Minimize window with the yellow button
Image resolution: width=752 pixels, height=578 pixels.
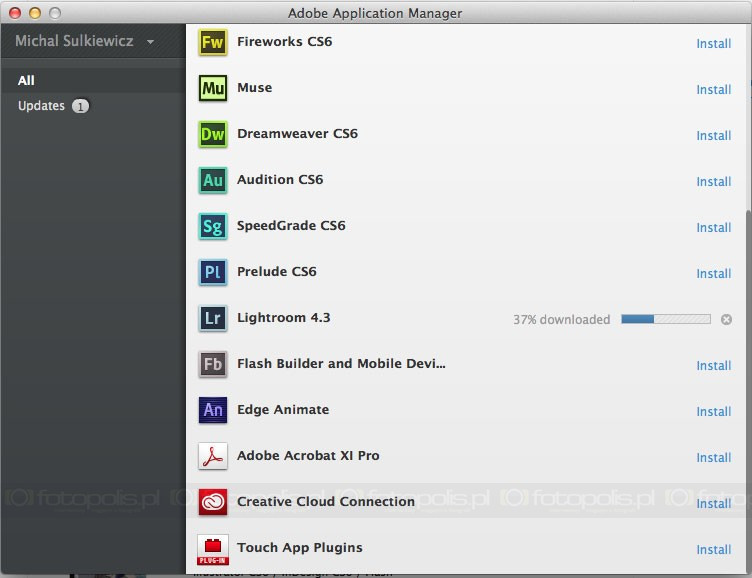[35, 13]
